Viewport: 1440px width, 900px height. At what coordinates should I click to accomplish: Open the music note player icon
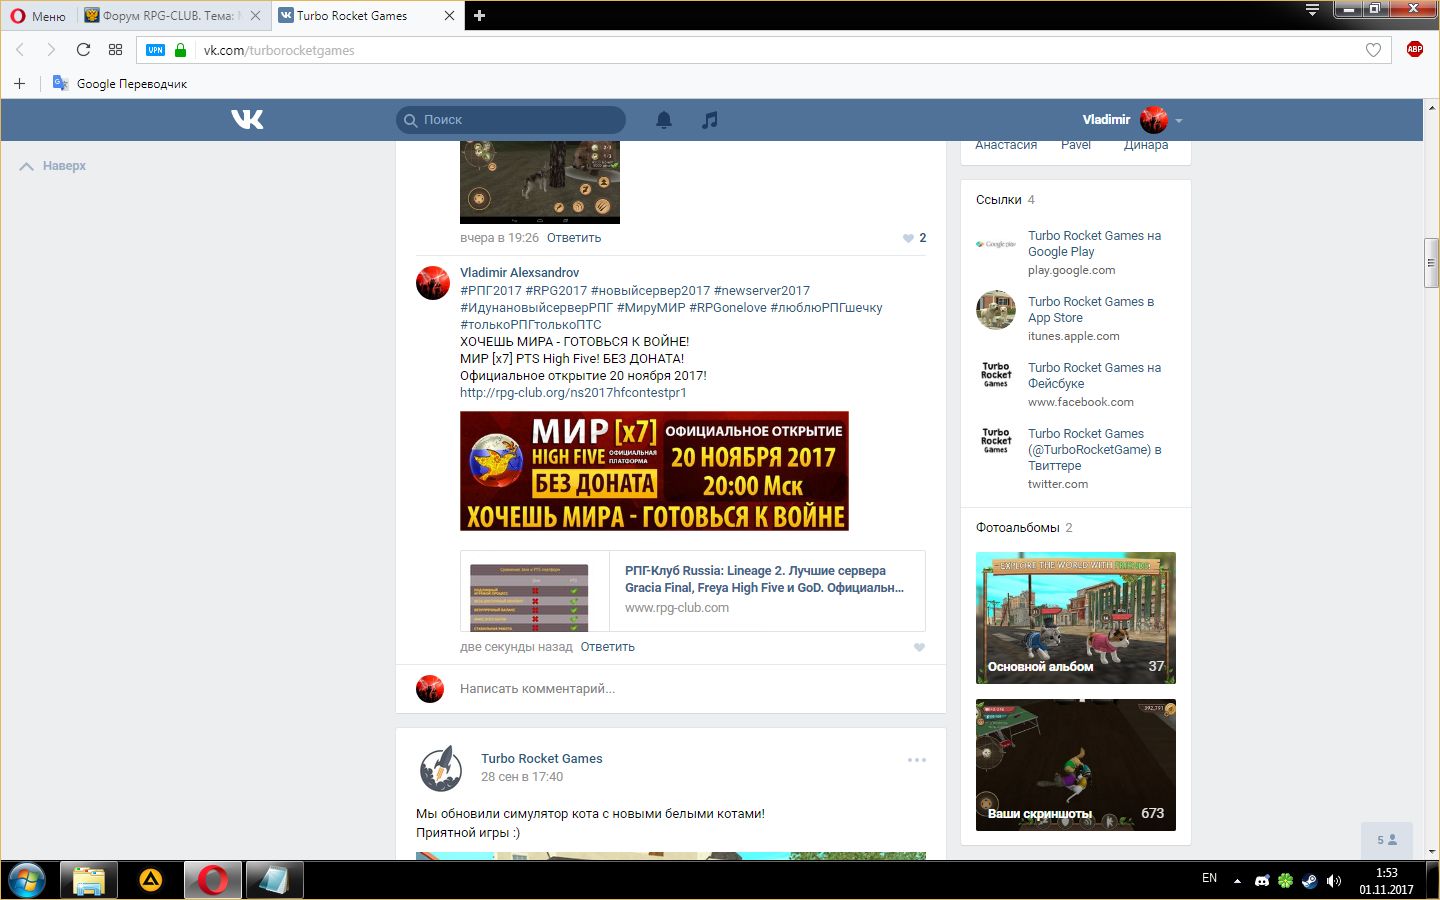pos(710,120)
